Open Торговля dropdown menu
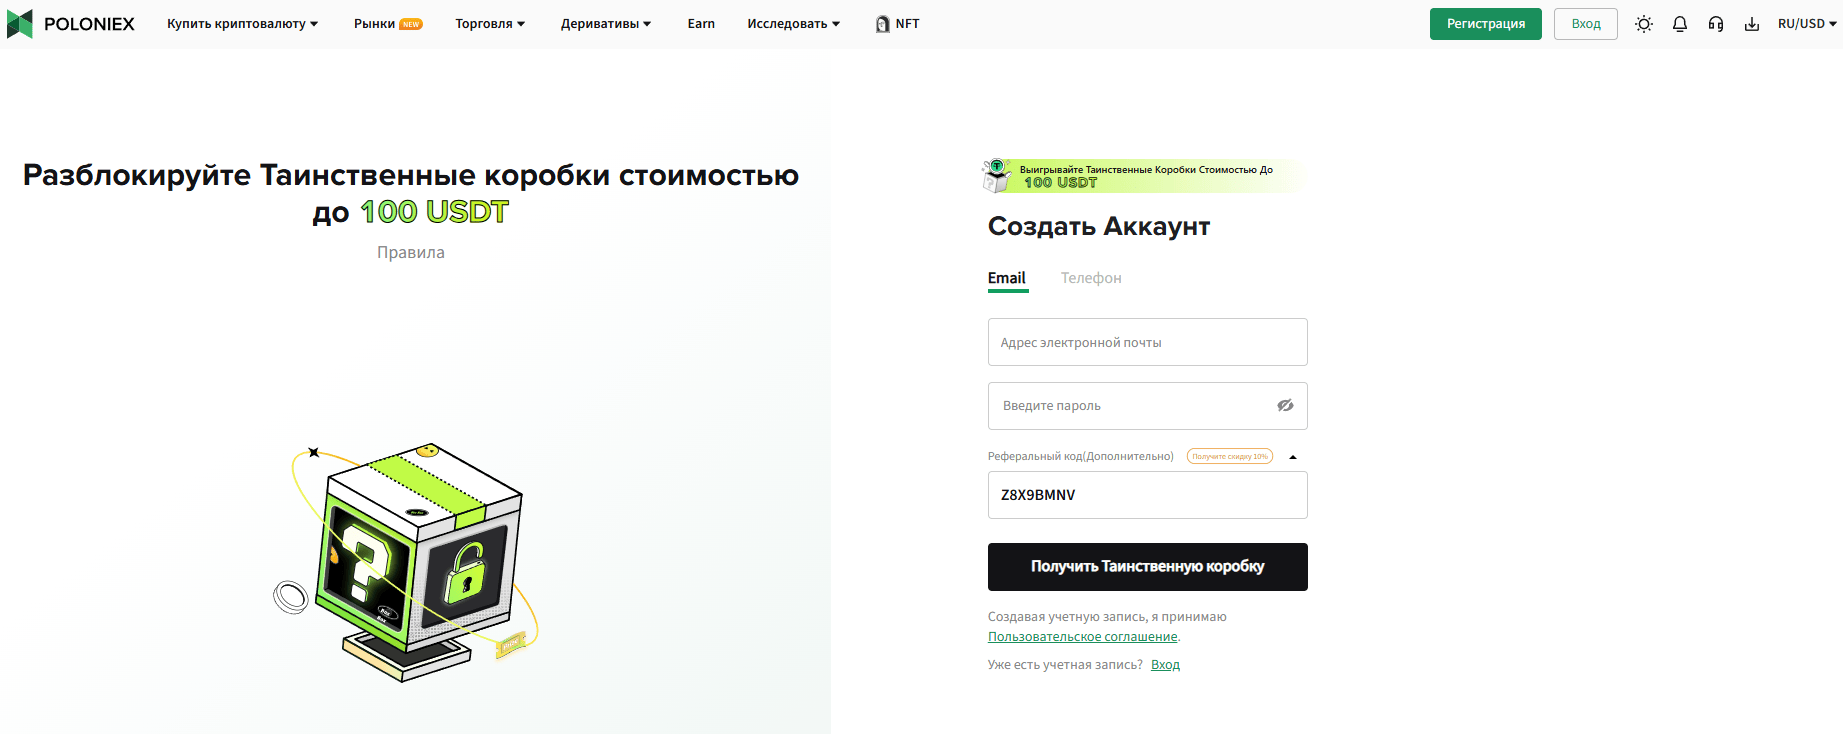Screen dimensions: 1843x734 tap(490, 24)
